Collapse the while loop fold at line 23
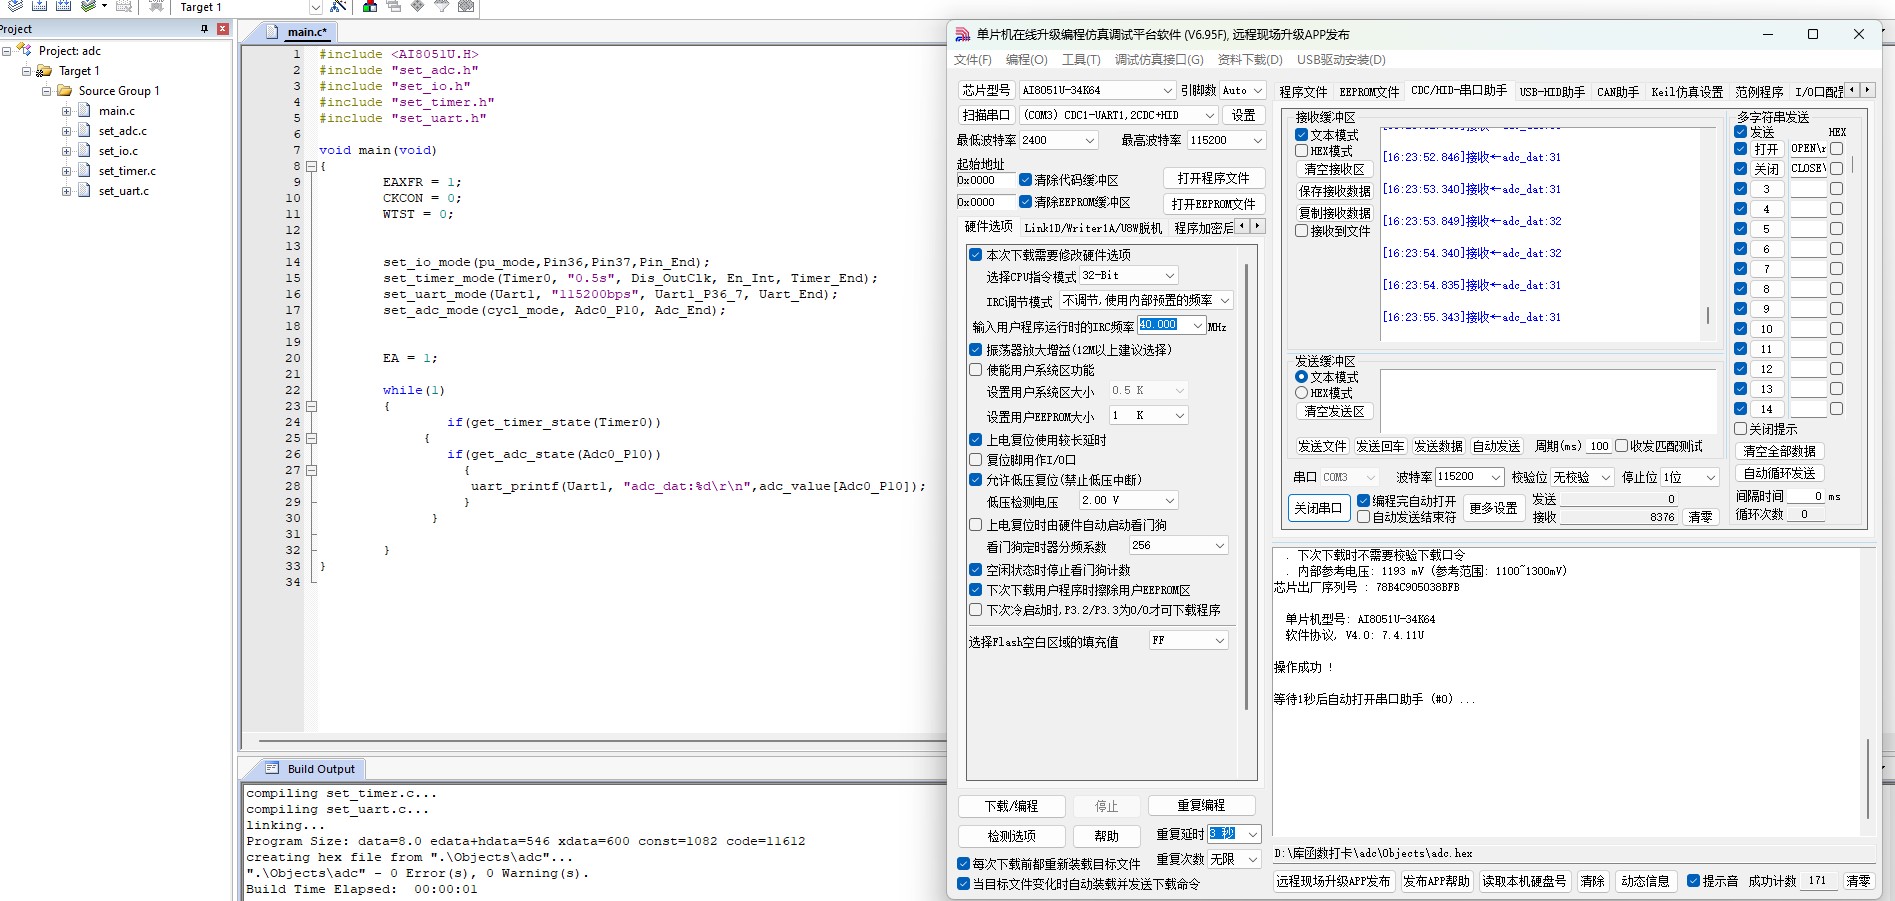The image size is (1895, 901). tap(311, 406)
